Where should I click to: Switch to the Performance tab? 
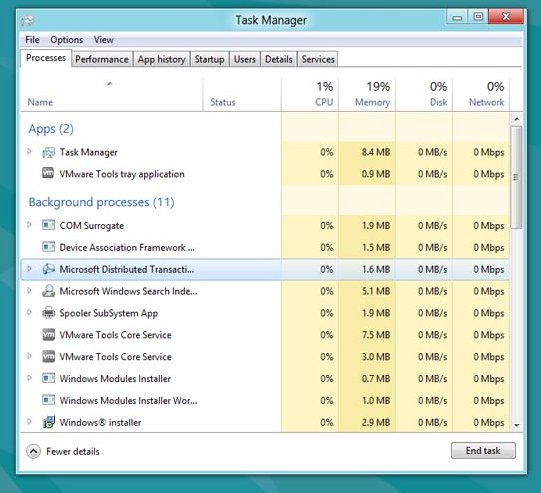102,59
